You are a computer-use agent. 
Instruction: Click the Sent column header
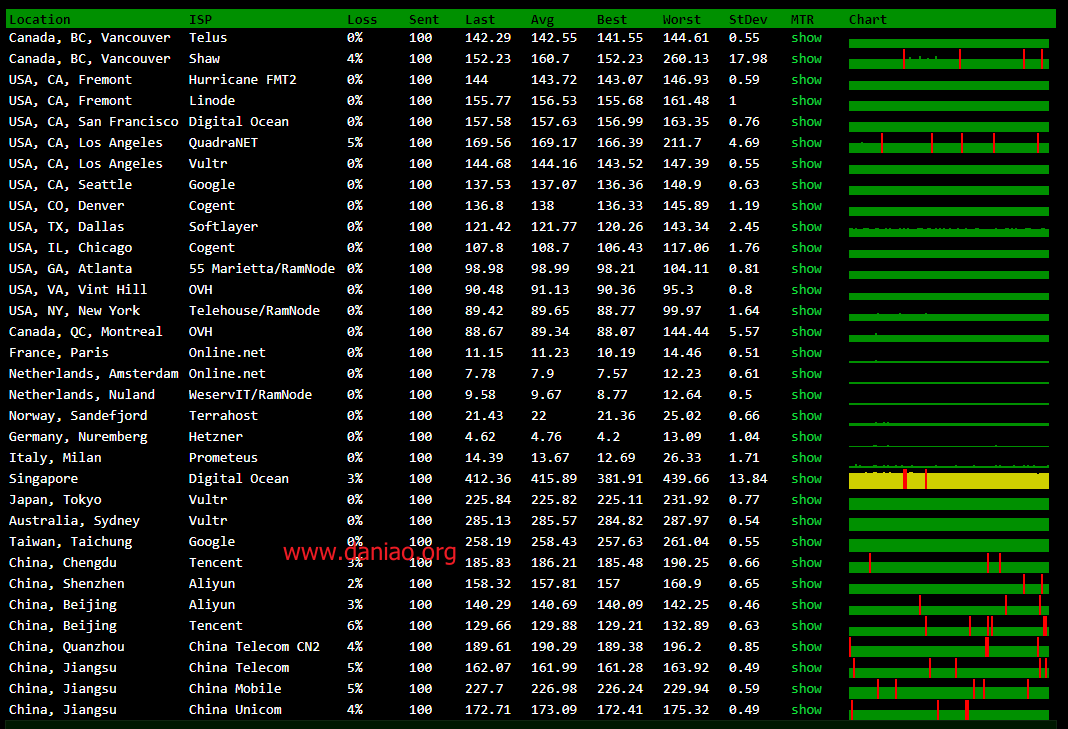tap(424, 20)
